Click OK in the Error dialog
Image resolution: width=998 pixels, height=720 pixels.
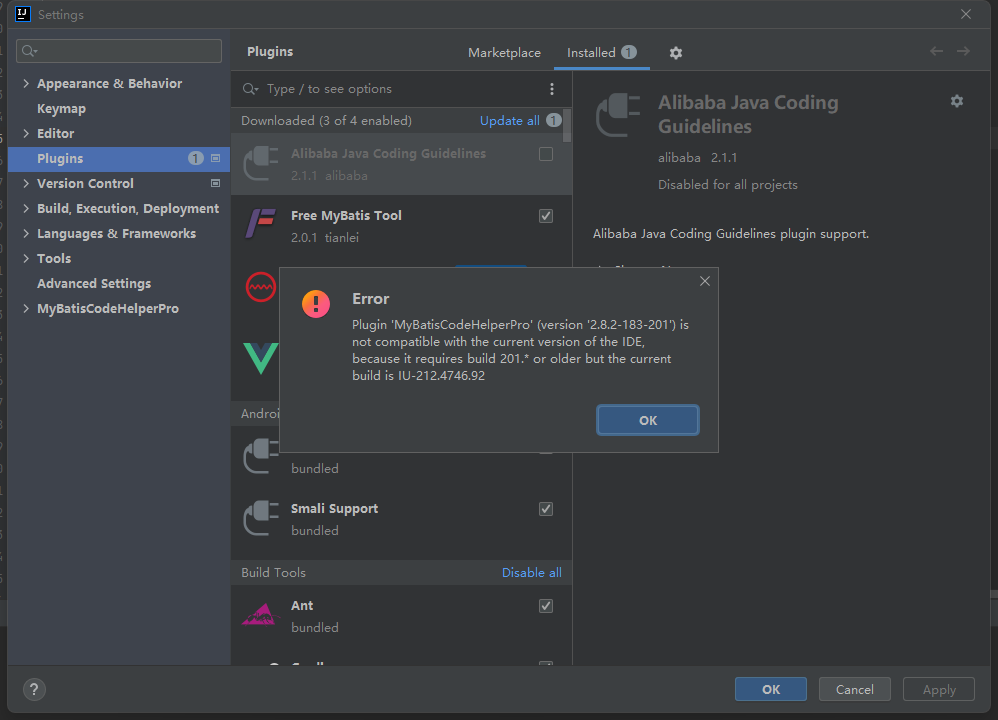click(x=647, y=420)
